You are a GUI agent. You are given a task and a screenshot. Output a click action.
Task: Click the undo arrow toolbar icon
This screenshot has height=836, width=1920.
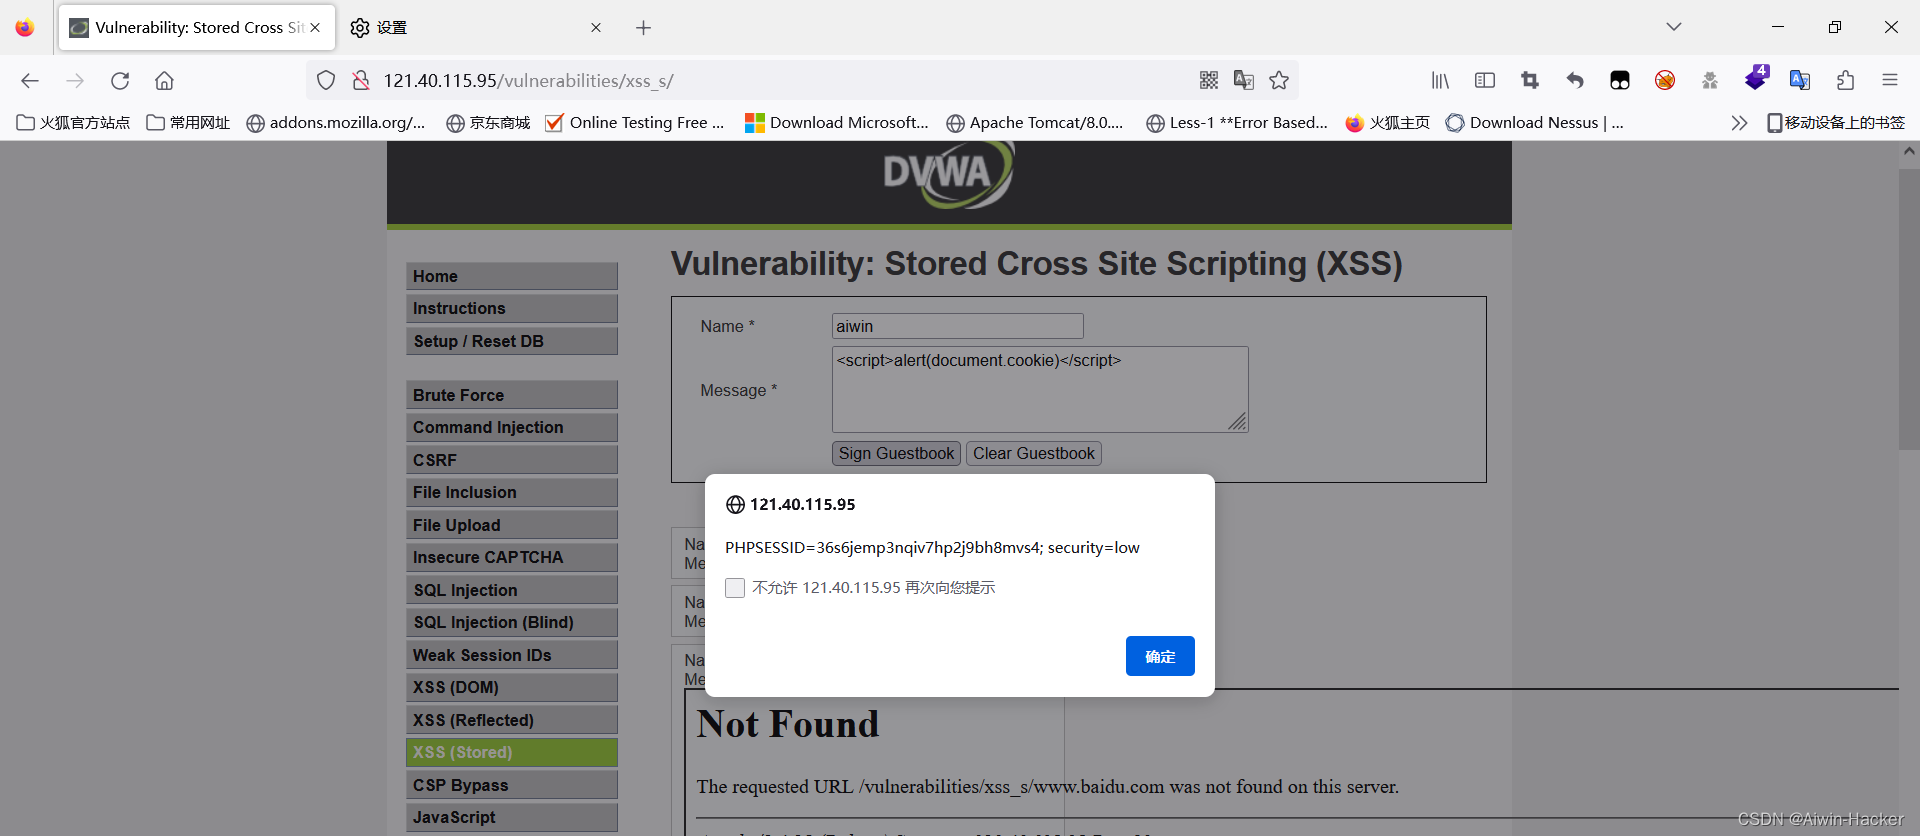pos(1575,80)
